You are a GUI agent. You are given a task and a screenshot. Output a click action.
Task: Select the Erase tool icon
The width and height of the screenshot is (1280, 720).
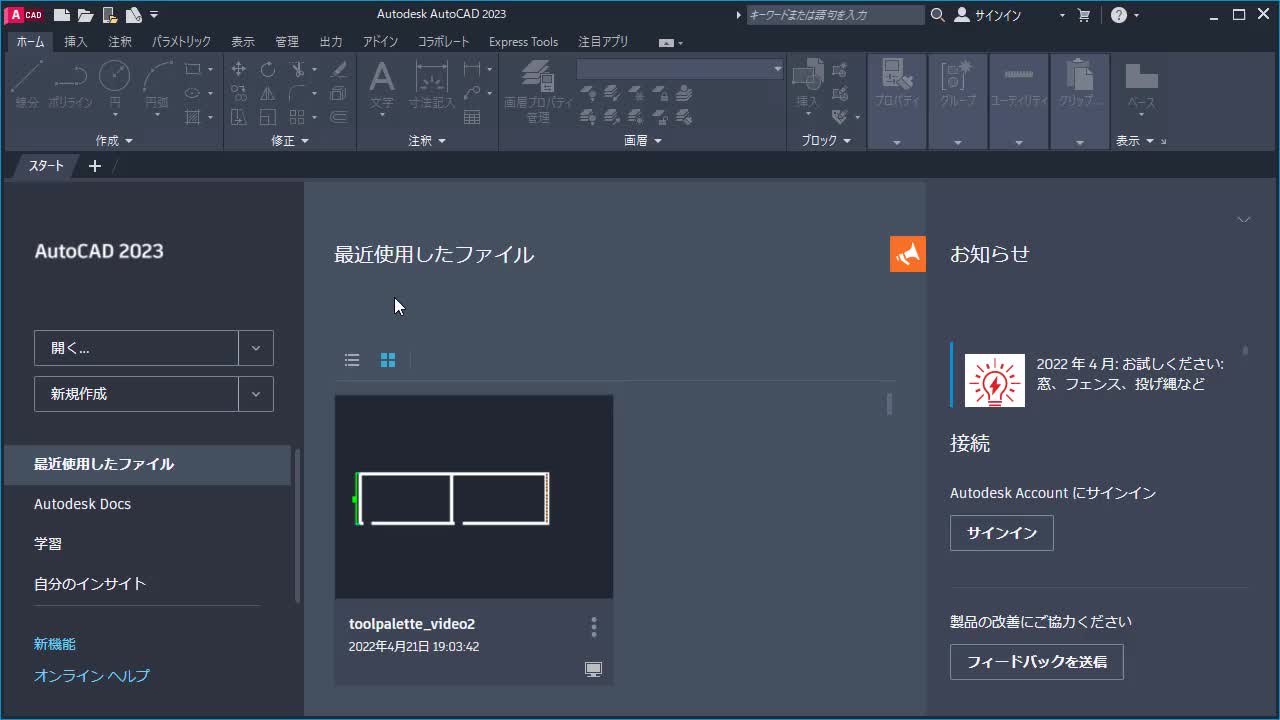tap(339, 69)
